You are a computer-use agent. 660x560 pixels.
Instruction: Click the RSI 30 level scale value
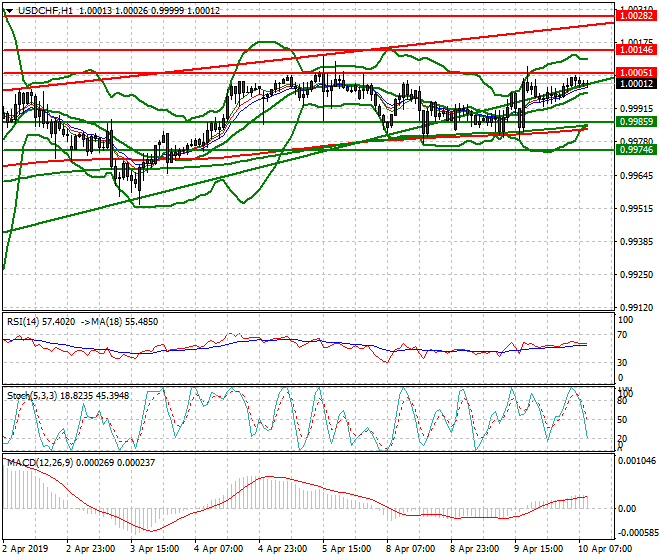click(x=623, y=363)
